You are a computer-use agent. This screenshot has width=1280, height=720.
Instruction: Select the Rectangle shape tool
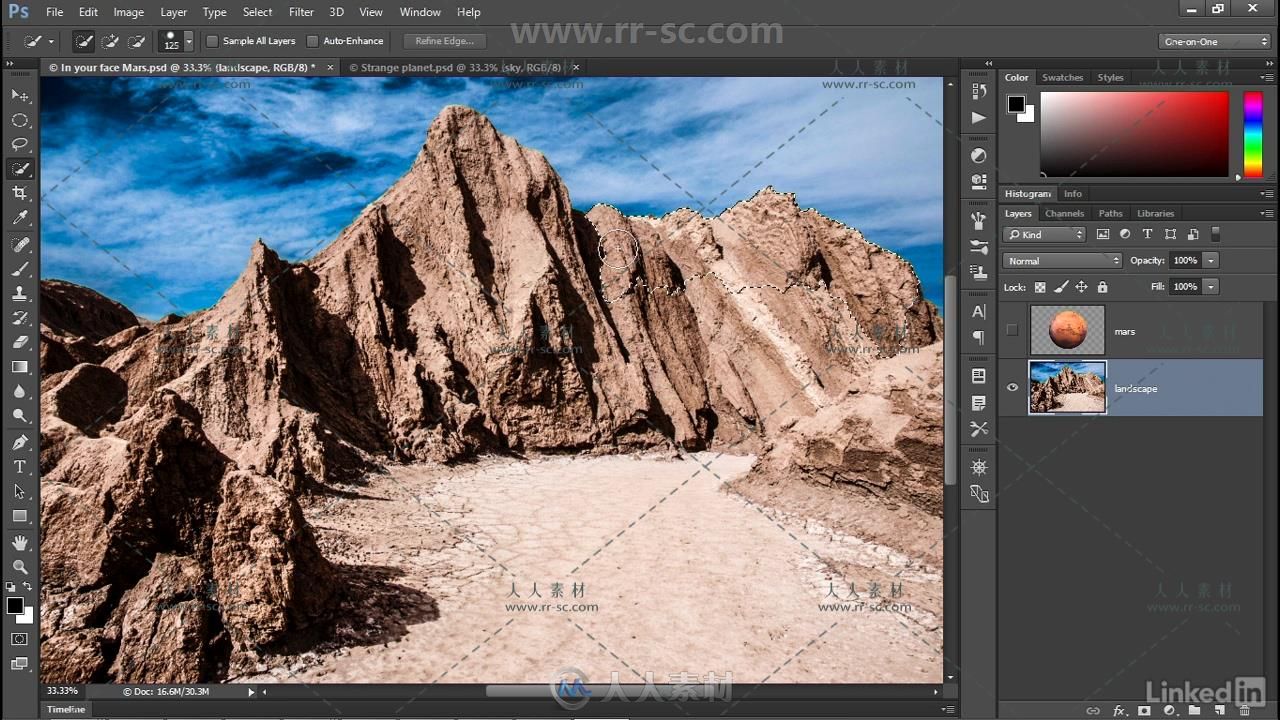pos(20,516)
